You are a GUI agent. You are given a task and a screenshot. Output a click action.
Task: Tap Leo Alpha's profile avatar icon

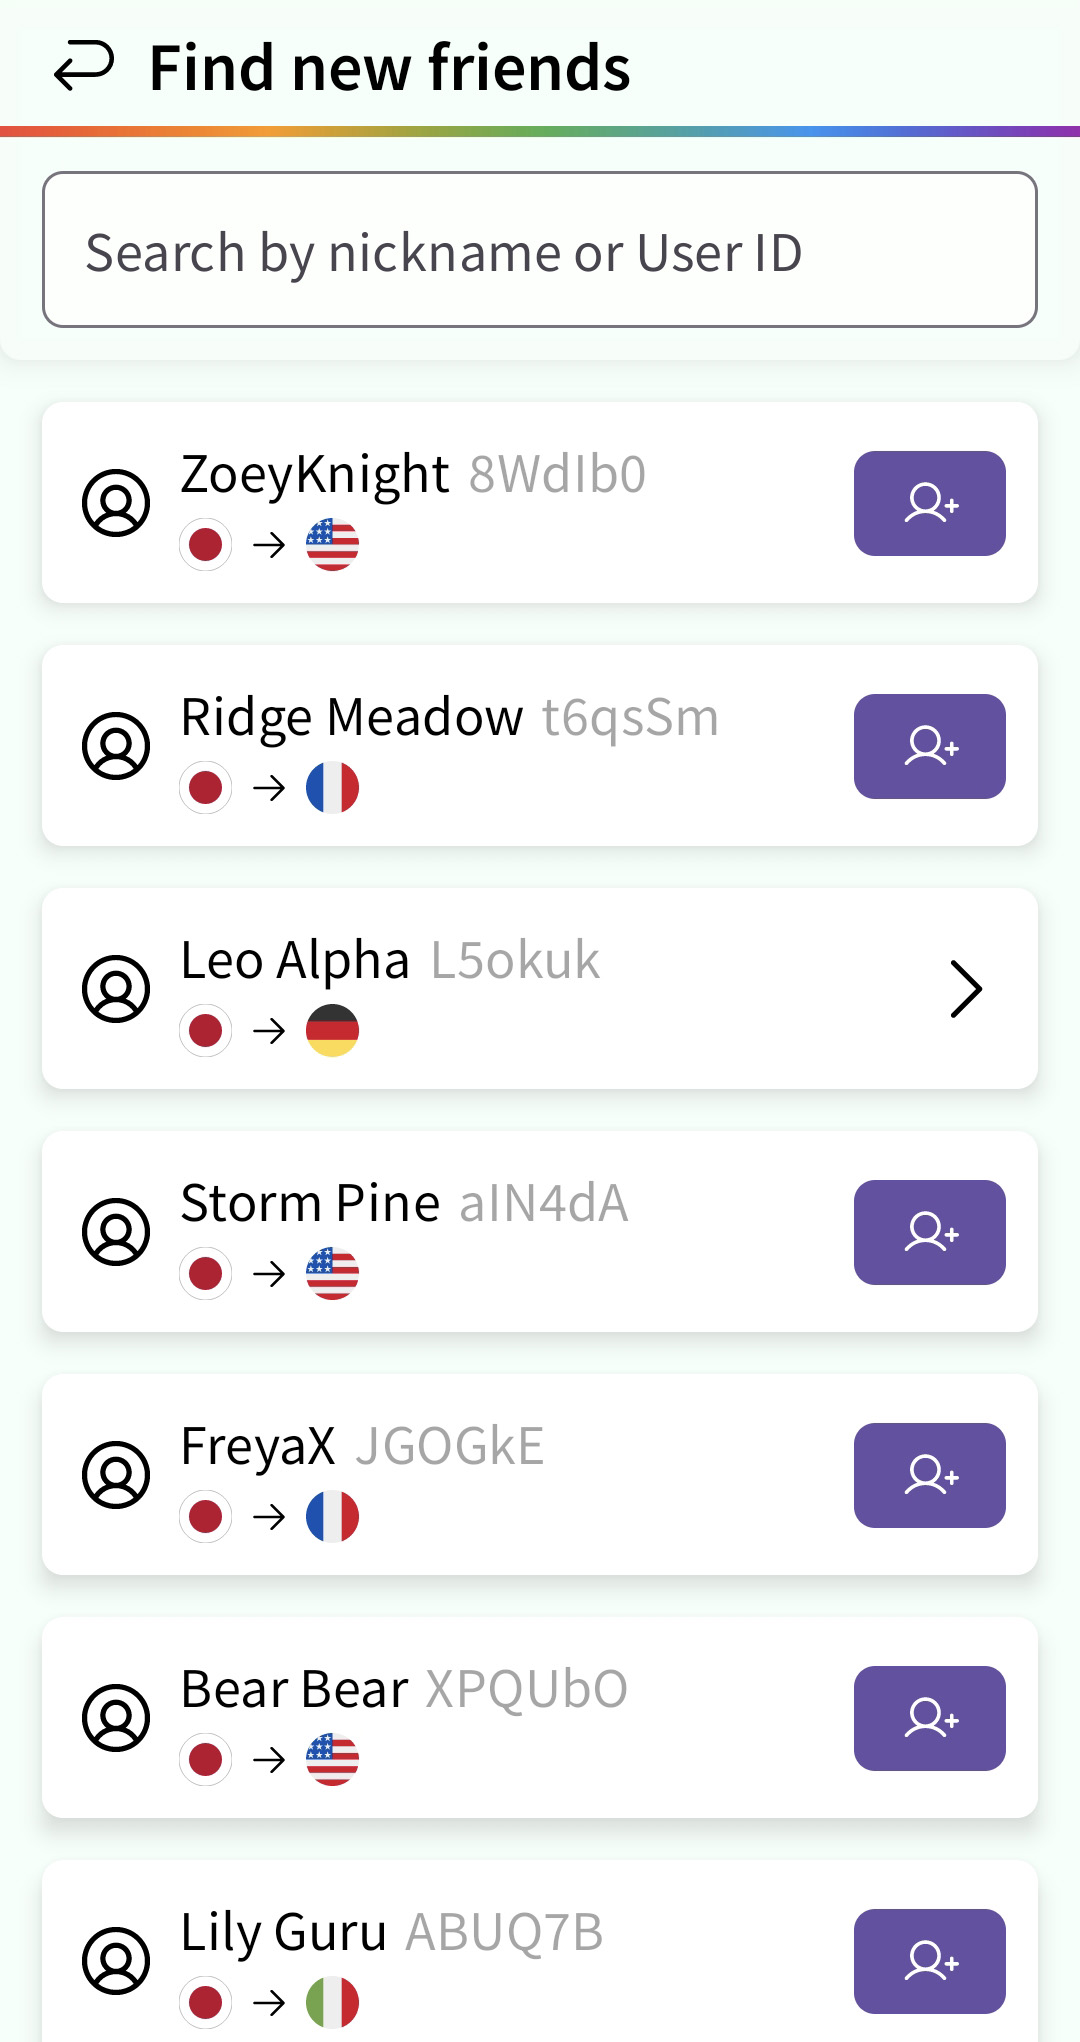(116, 989)
